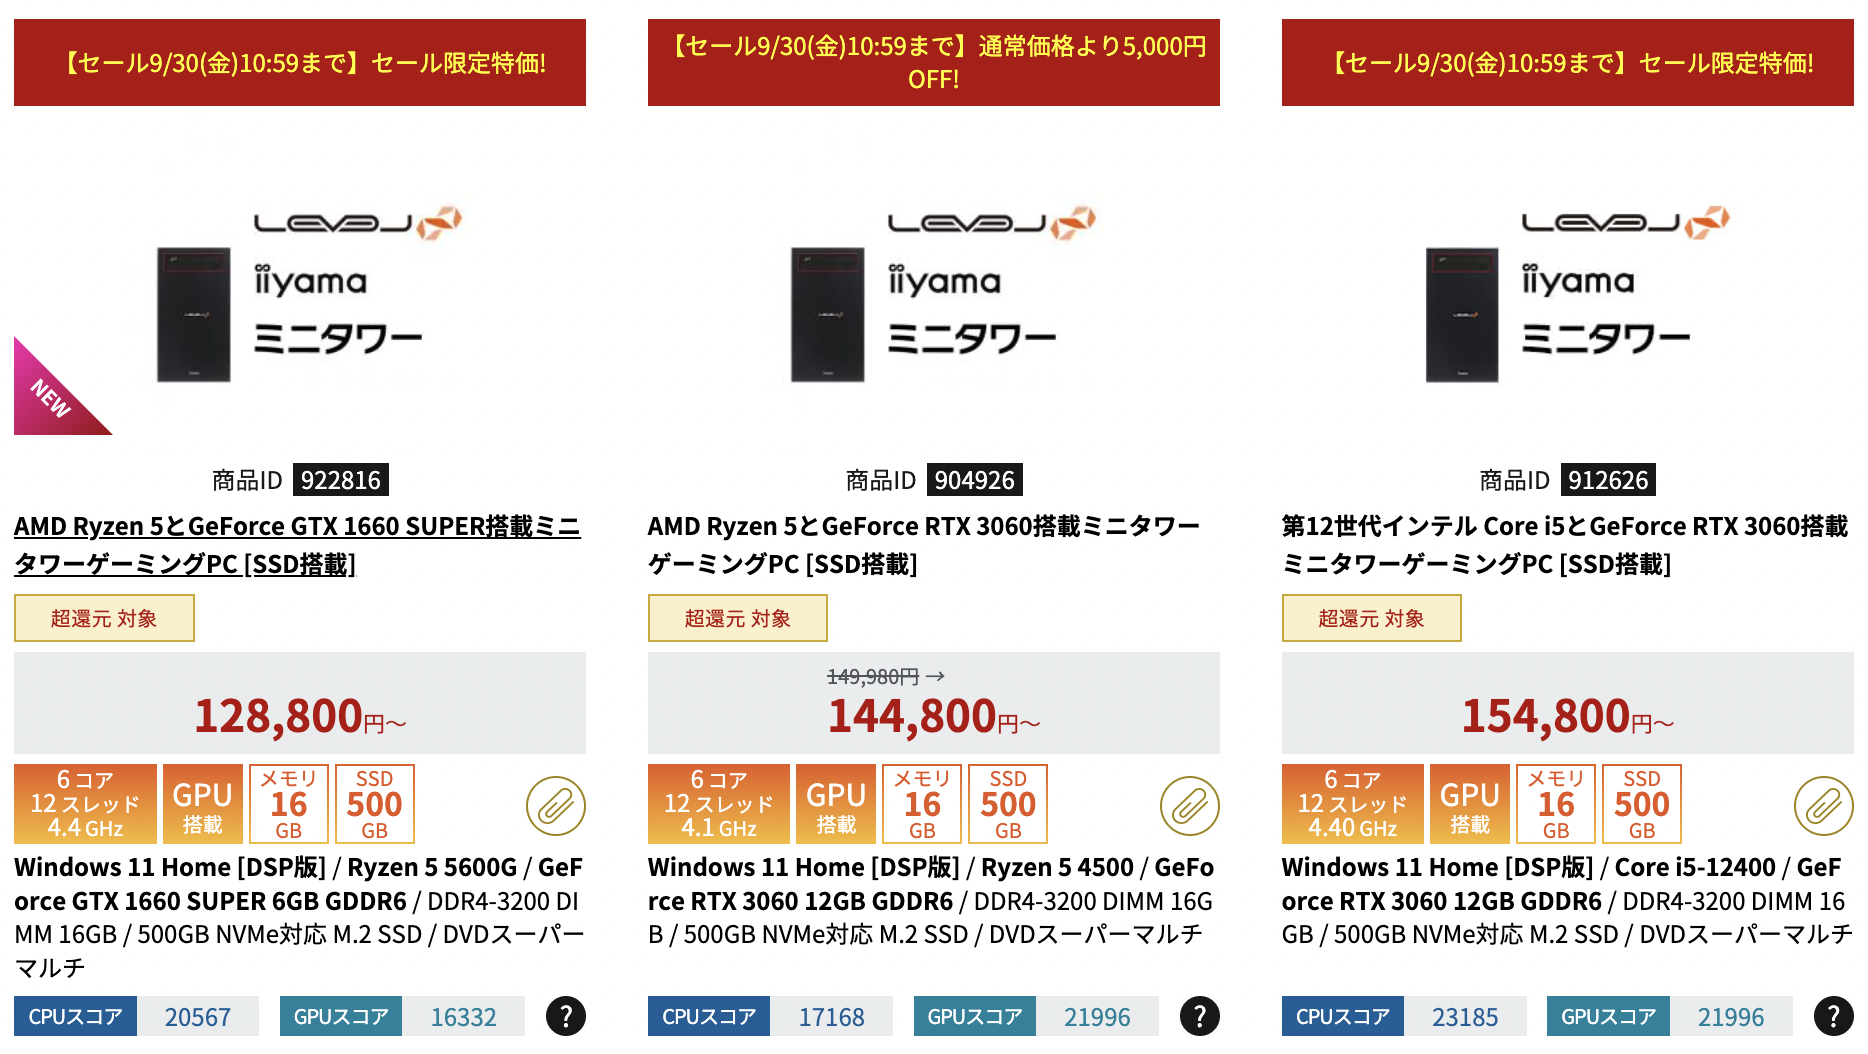The image size is (1868, 1054).
Task: Open the question mark help for Ryzen 5 4500 scores
Action: (x=1200, y=1016)
